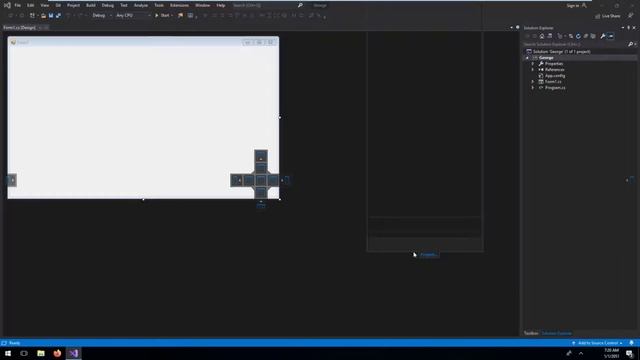Open the File menu
Viewport: 640px width, 360px height.
(18, 5)
